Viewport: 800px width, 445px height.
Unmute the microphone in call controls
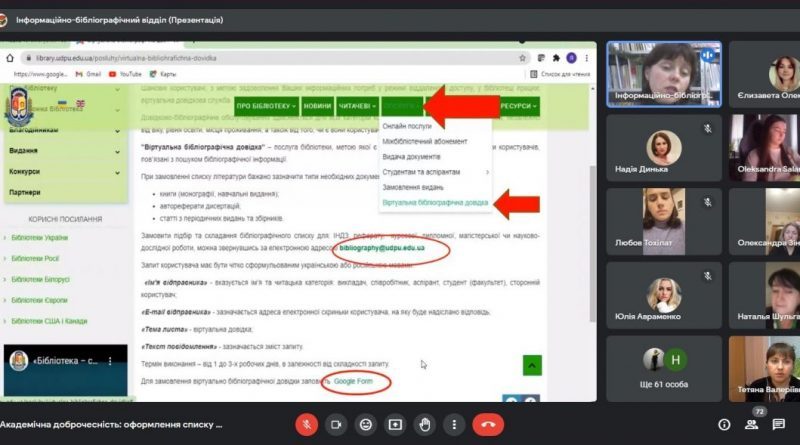(x=307, y=425)
